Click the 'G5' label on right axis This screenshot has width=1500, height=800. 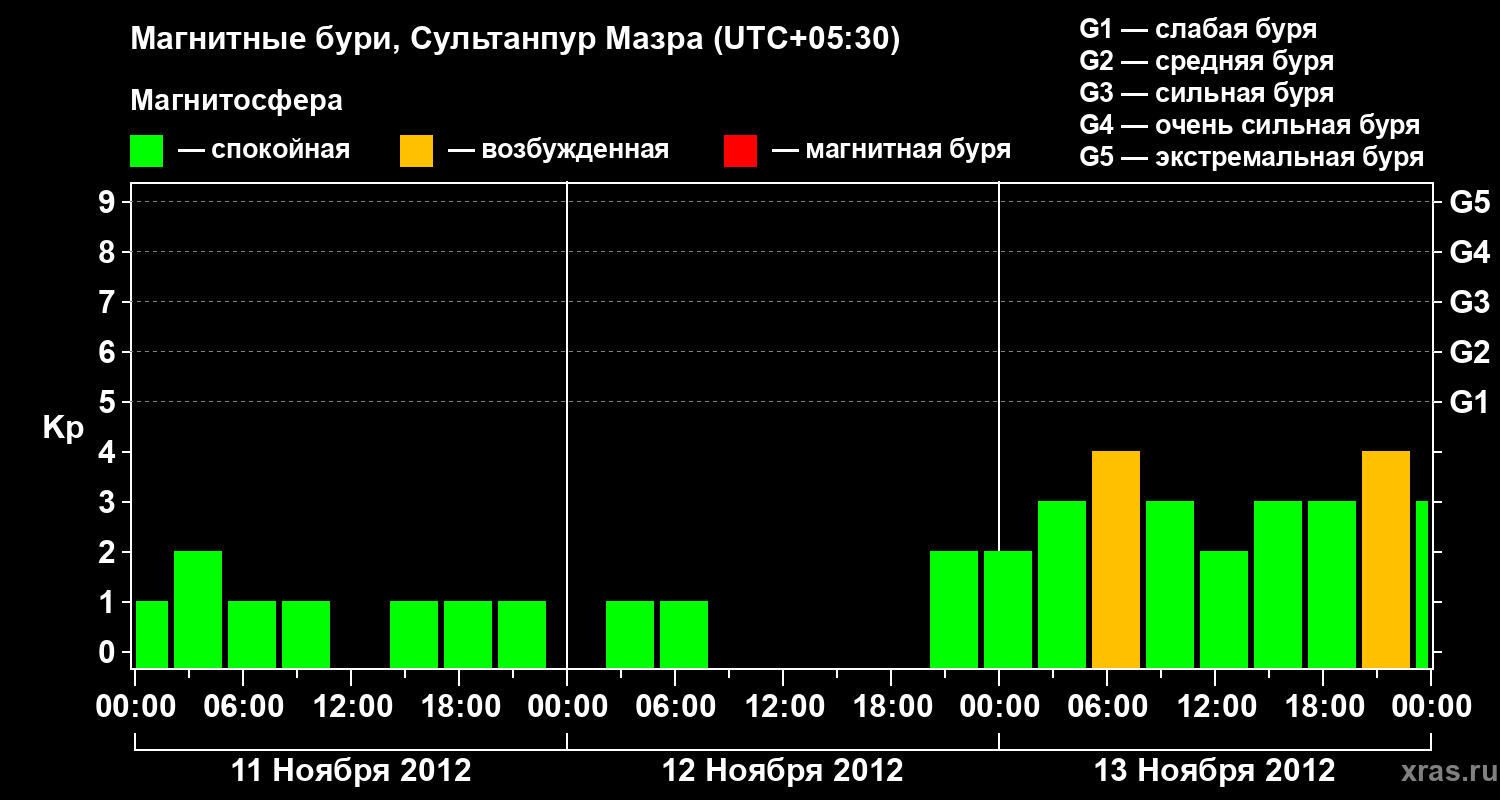point(1469,202)
